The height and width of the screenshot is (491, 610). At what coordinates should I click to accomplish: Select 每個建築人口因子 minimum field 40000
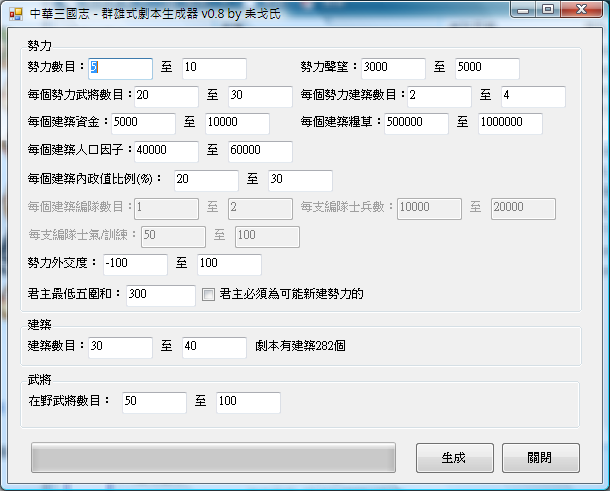click(x=167, y=151)
